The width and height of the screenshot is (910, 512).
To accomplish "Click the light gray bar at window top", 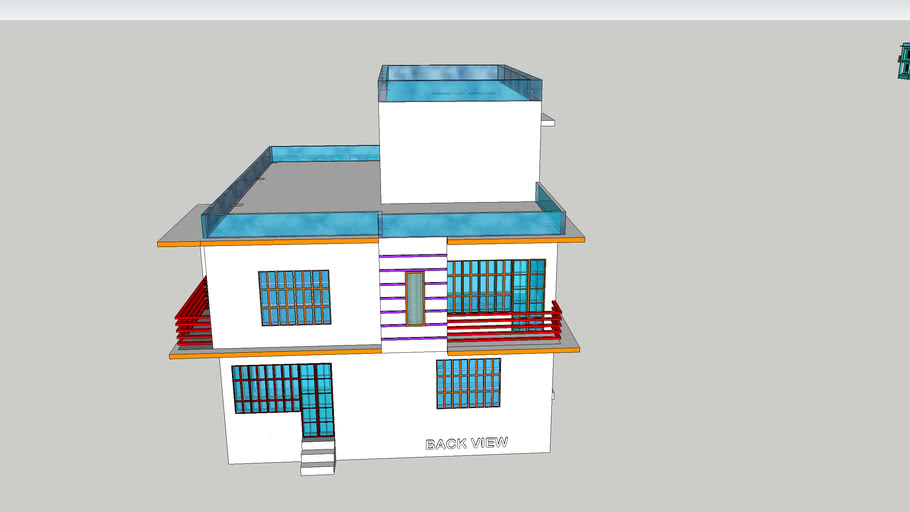I will click(x=455, y=10).
